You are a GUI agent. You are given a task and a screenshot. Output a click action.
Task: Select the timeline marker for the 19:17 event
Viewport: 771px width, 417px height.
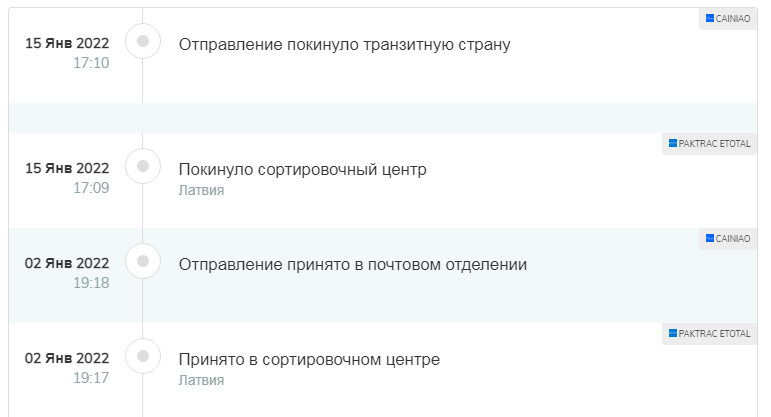[x=143, y=356]
